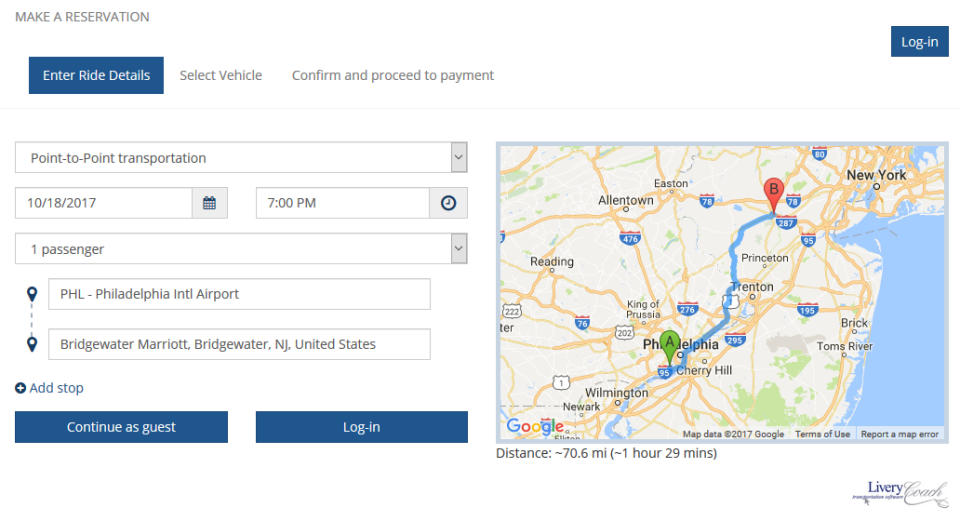This screenshot has height=521, width=960.
Task: Go to Confirm and proceed to payment tab
Action: click(393, 75)
